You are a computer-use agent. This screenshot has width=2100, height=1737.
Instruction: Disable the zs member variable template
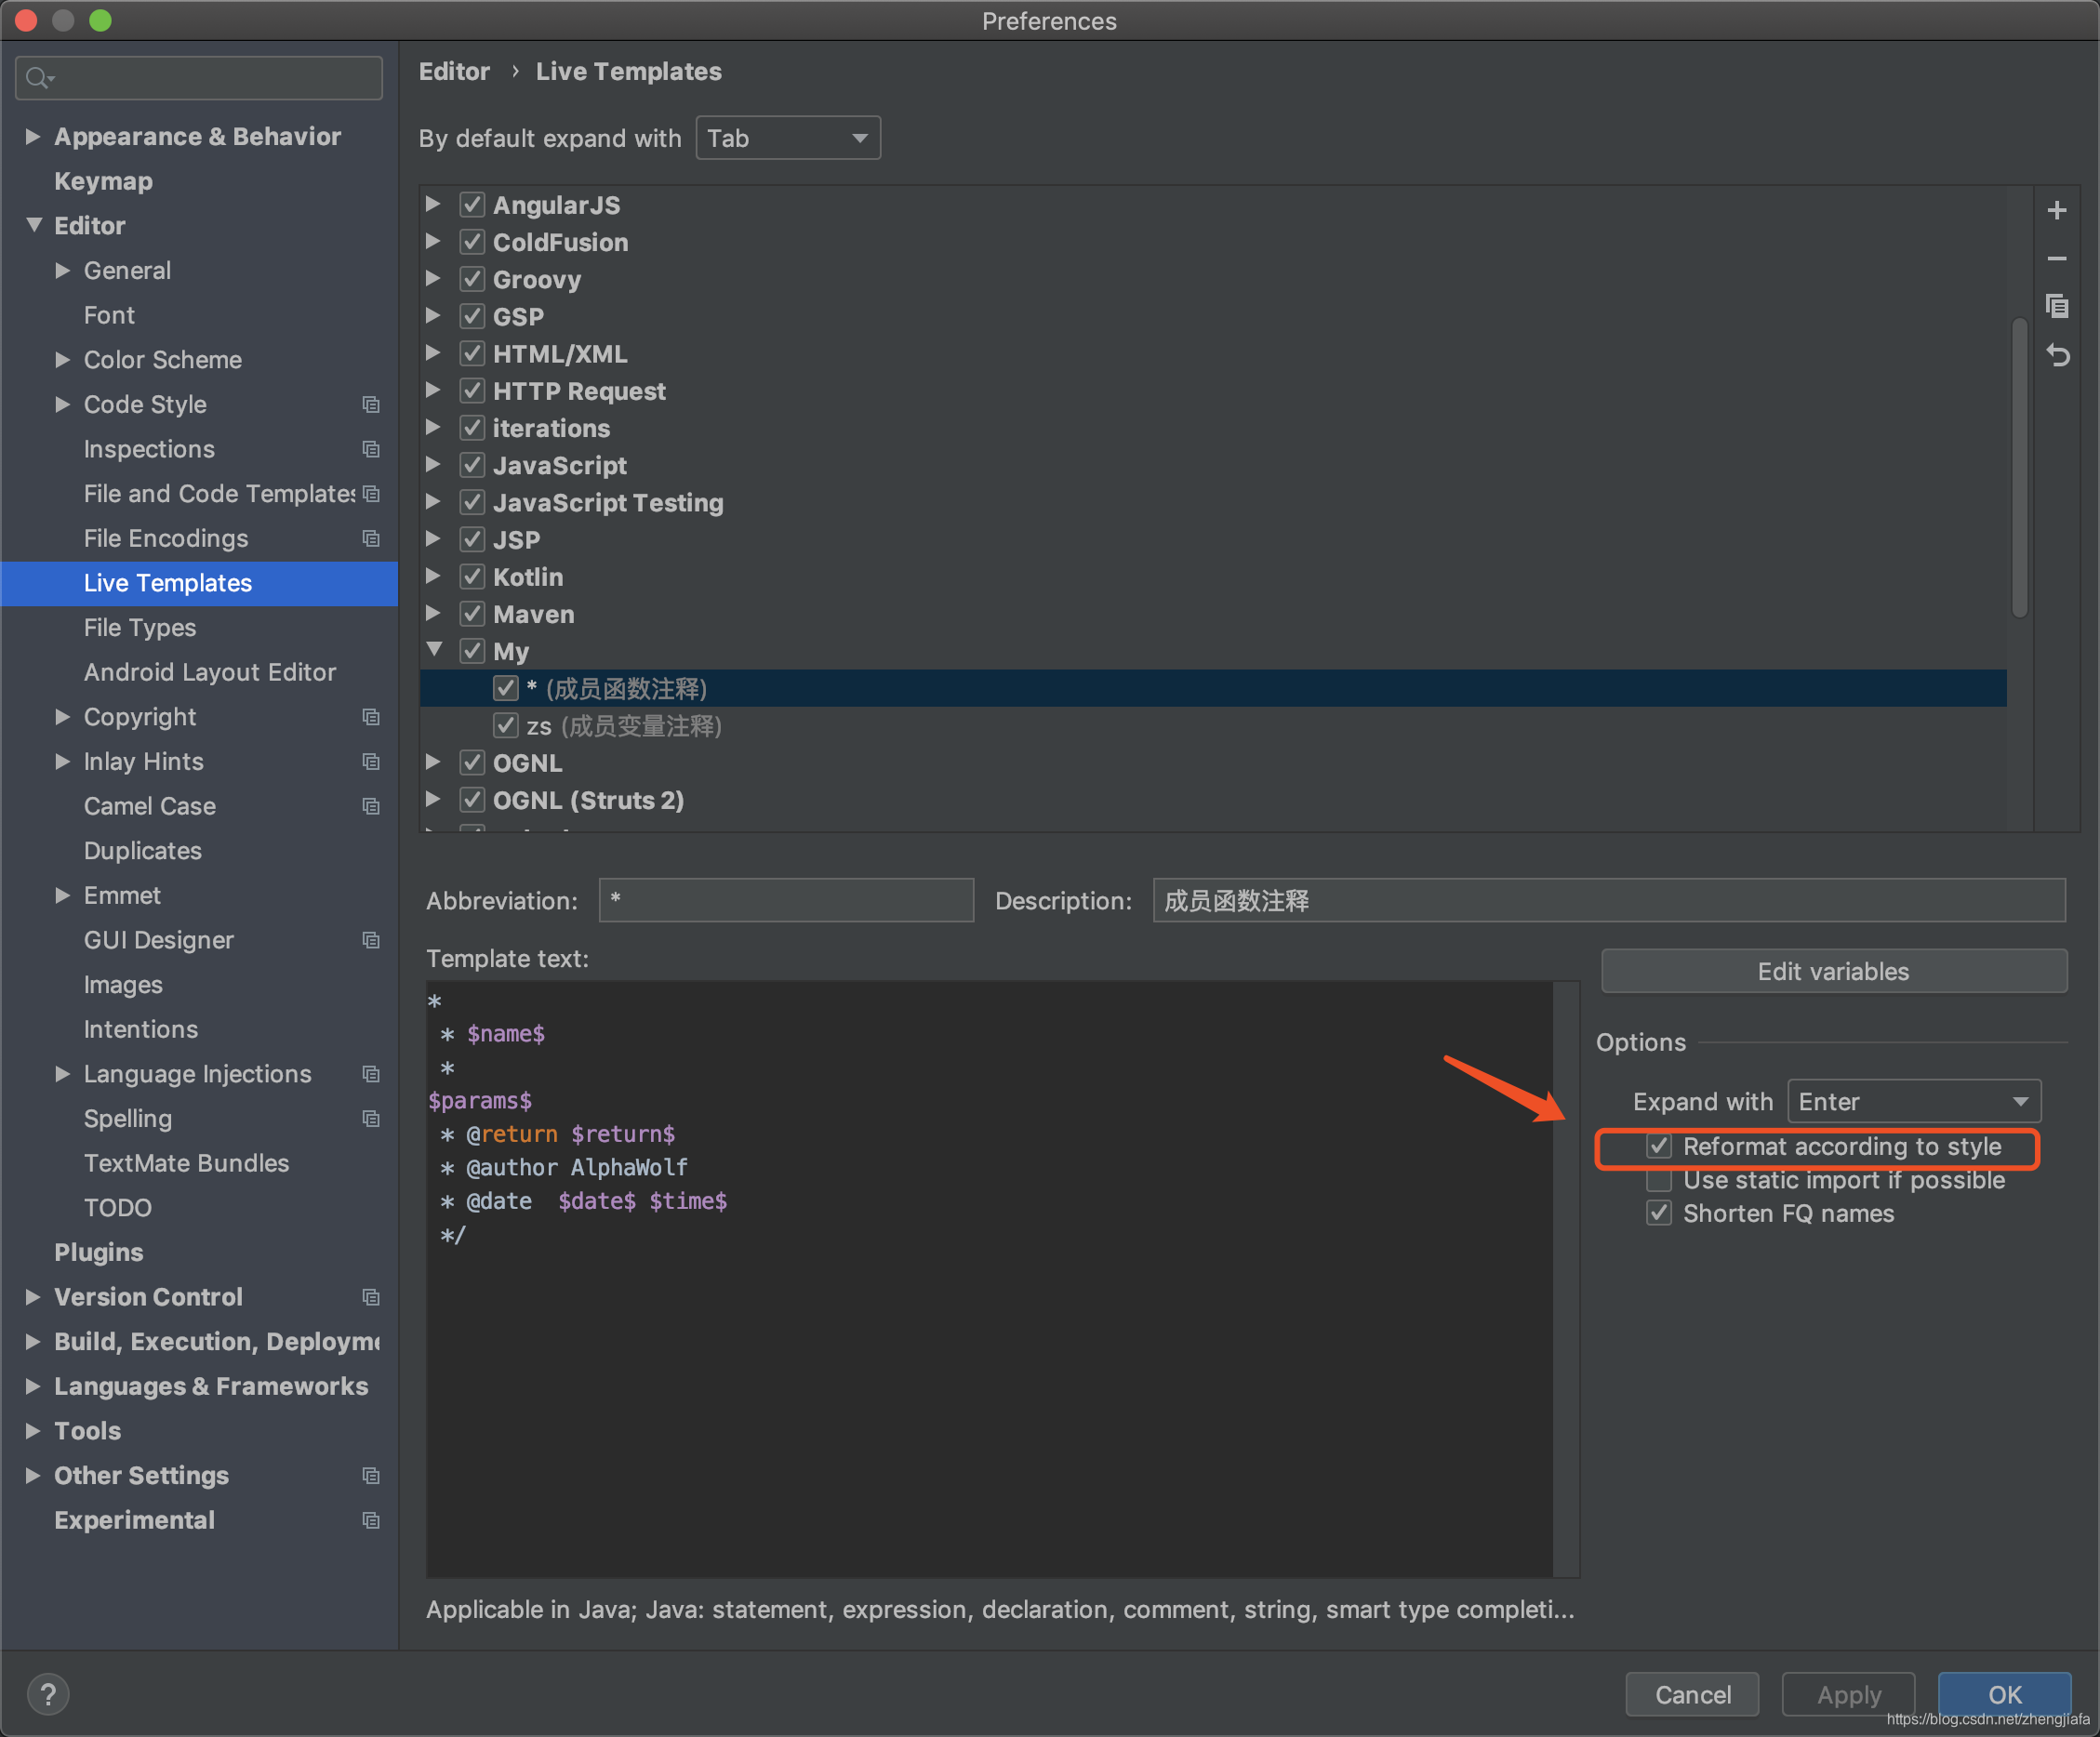[x=506, y=726]
